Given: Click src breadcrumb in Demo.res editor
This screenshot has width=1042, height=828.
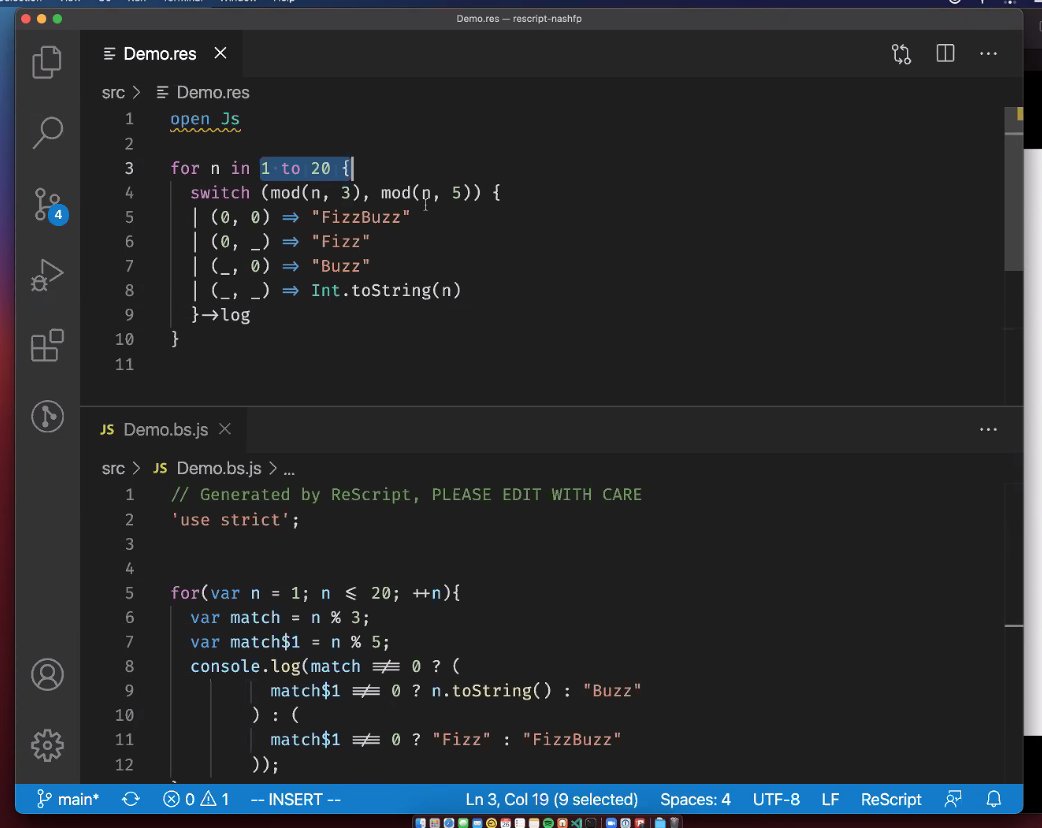Looking at the screenshot, I should pos(113,92).
